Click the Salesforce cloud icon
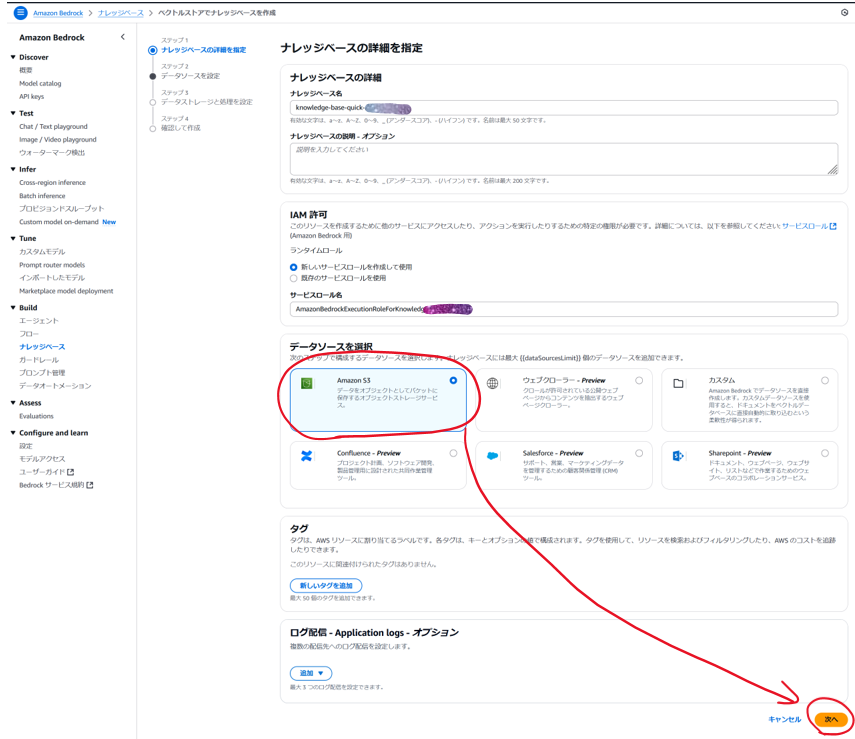855x739 pixels. [492, 456]
